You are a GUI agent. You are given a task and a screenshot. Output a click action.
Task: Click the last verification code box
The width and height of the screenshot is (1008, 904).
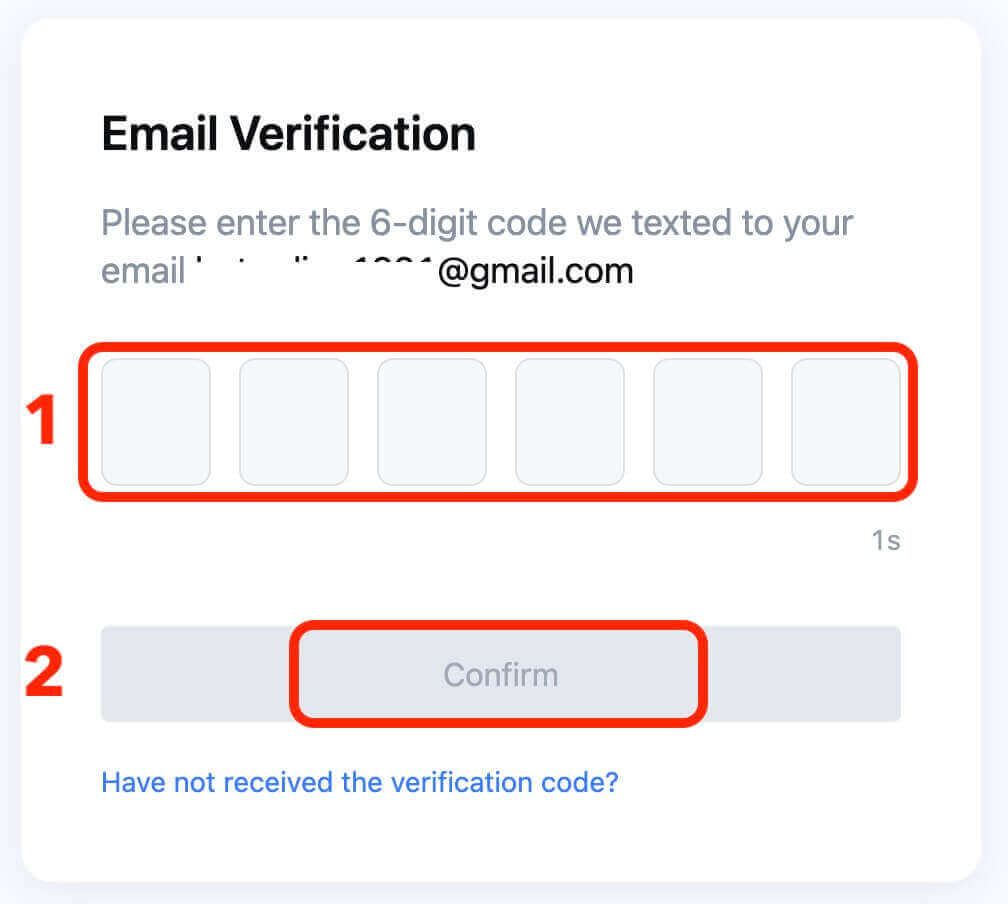click(x=845, y=422)
